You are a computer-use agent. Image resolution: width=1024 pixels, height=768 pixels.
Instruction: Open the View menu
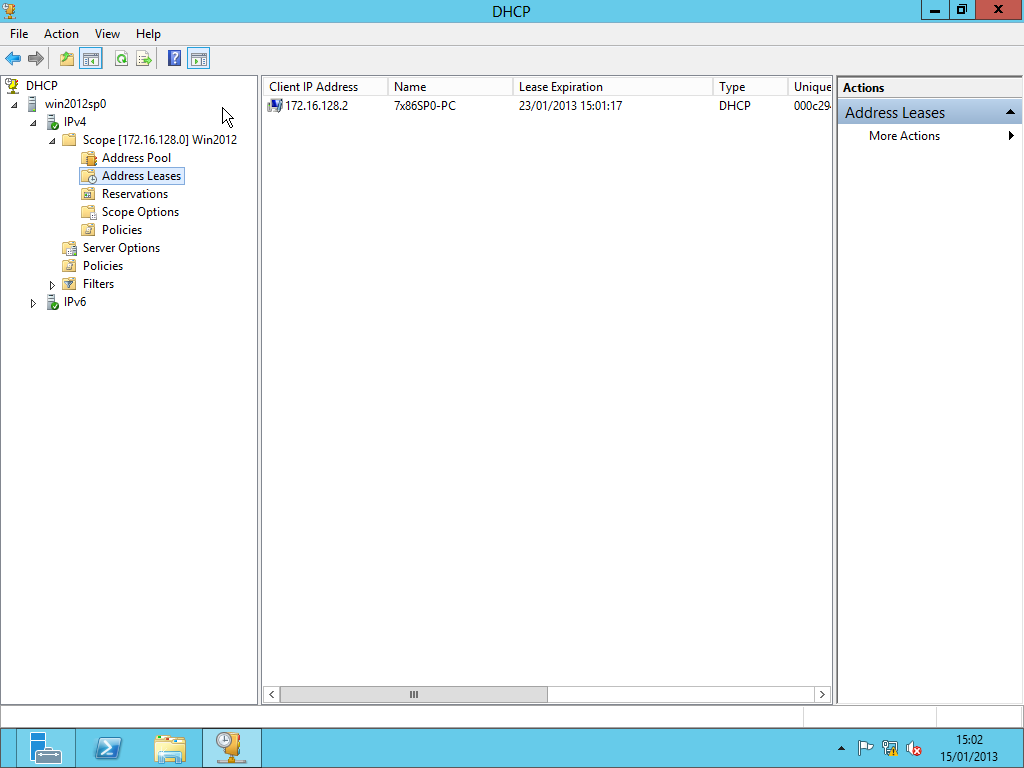click(x=107, y=34)
